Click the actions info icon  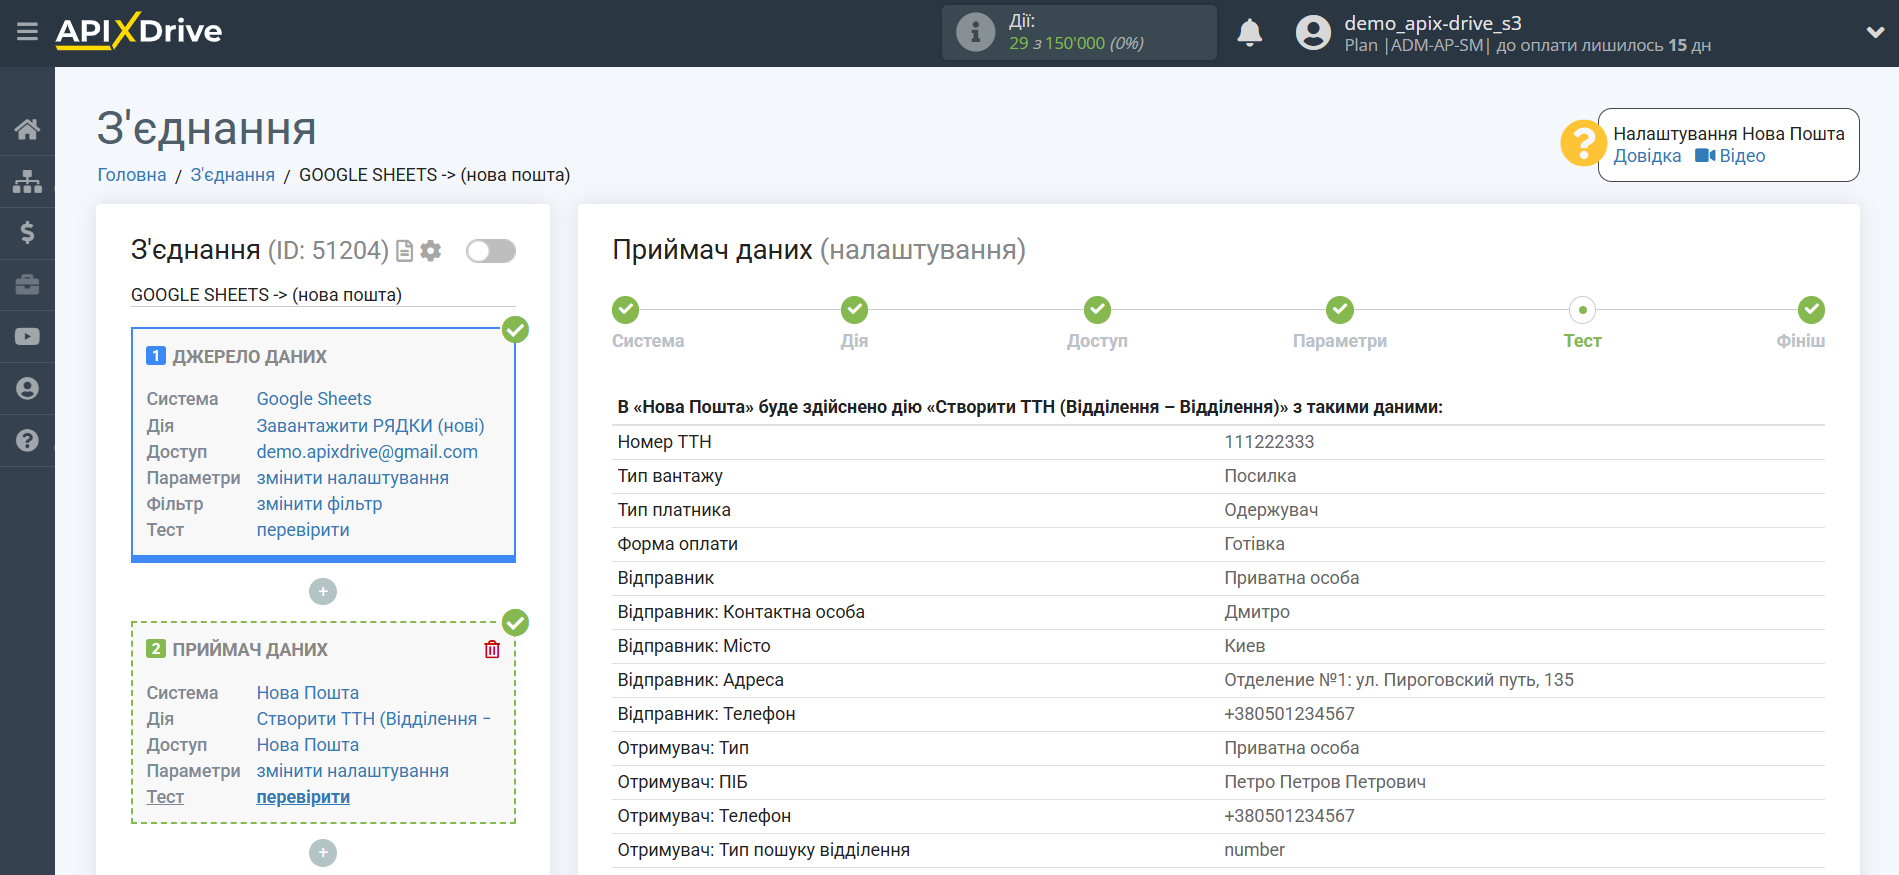[975, 32]
